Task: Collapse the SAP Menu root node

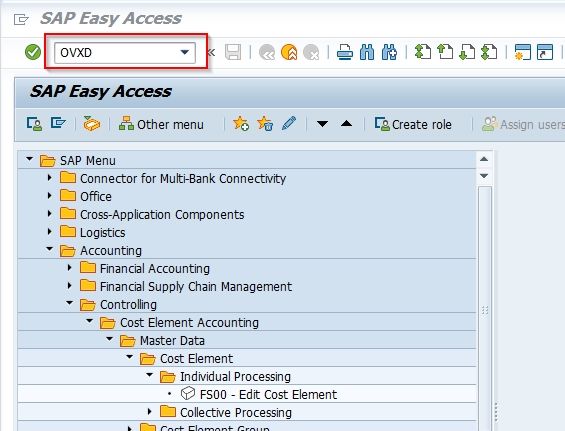Action: coord(30,159)
